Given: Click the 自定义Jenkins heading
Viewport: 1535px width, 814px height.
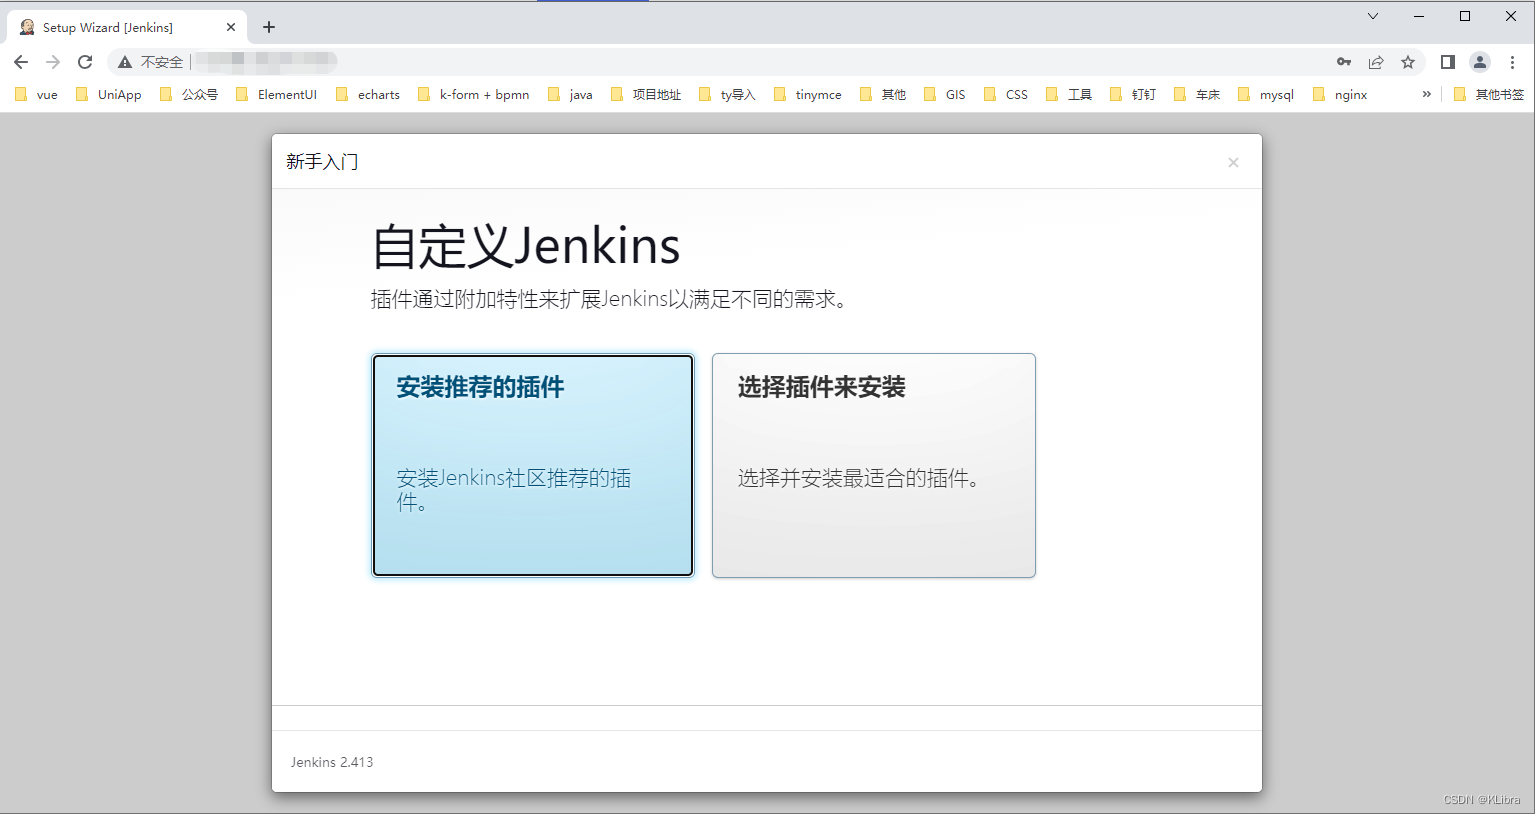Looking at the screenshot, I should pyautogui.click(x=526, y=246).
